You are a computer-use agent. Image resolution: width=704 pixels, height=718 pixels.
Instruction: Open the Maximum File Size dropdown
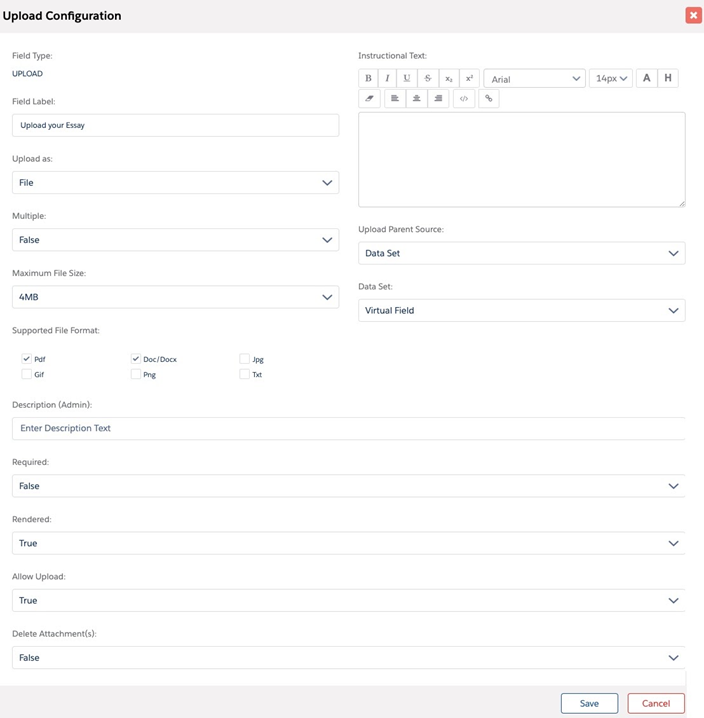point(175,297)
